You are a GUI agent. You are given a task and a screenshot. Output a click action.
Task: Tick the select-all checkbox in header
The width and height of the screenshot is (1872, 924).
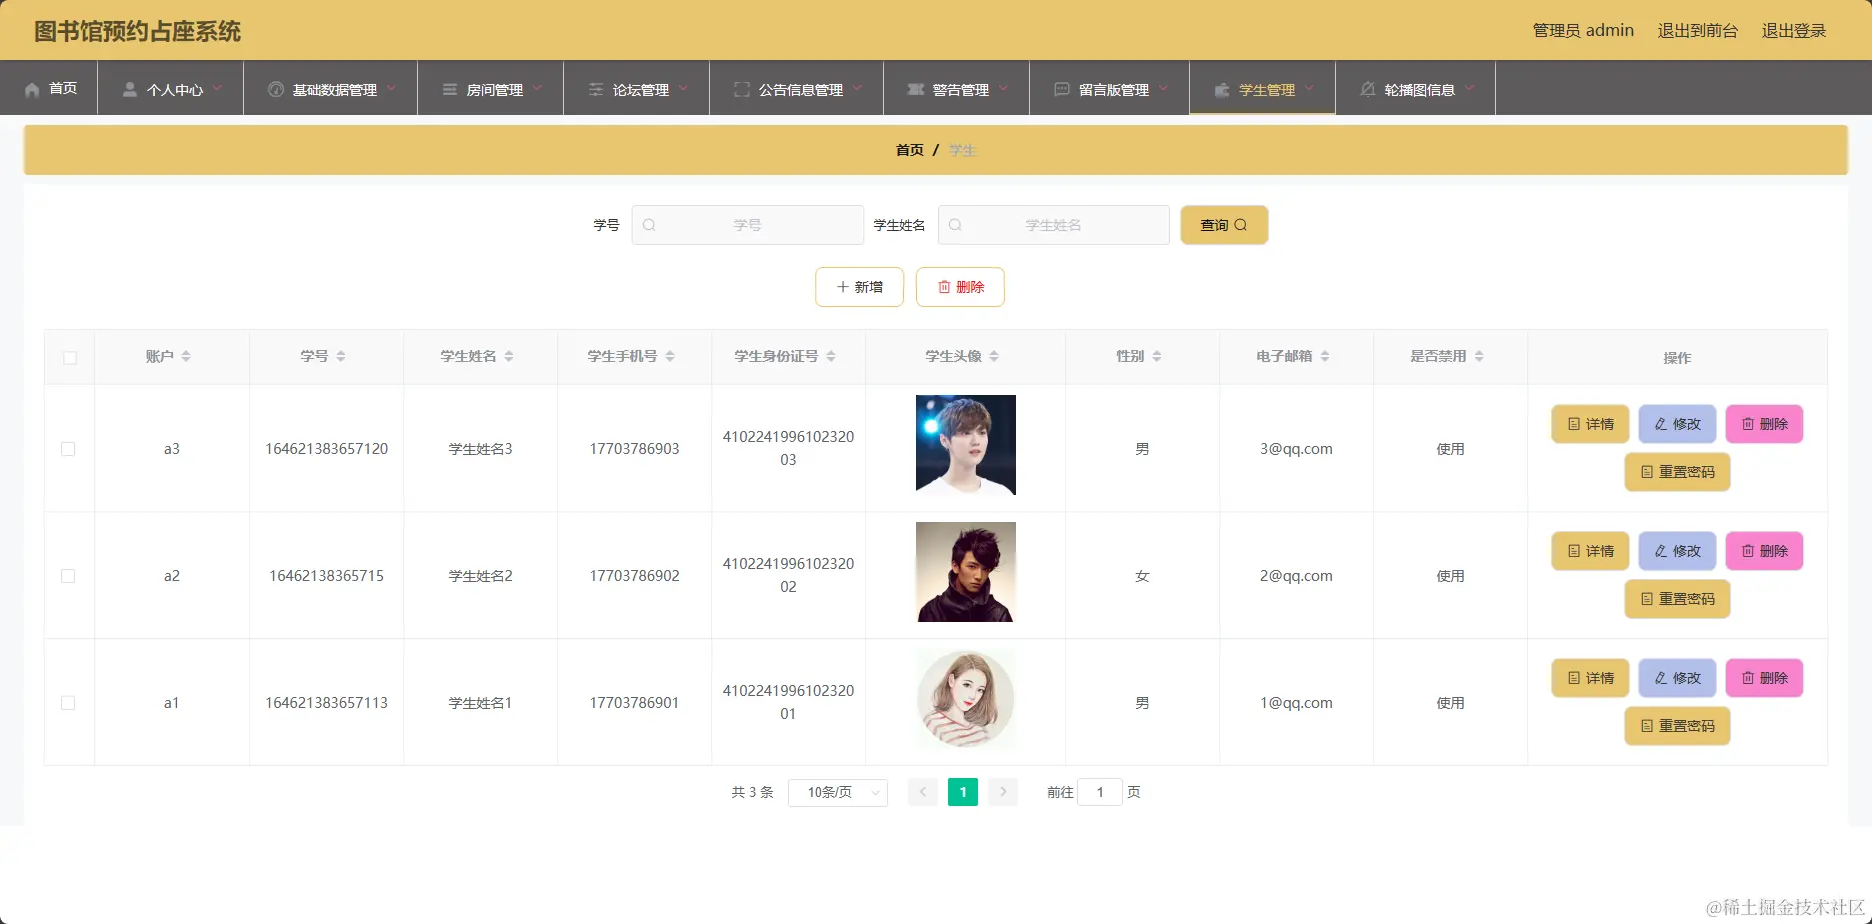click(70, 358)
